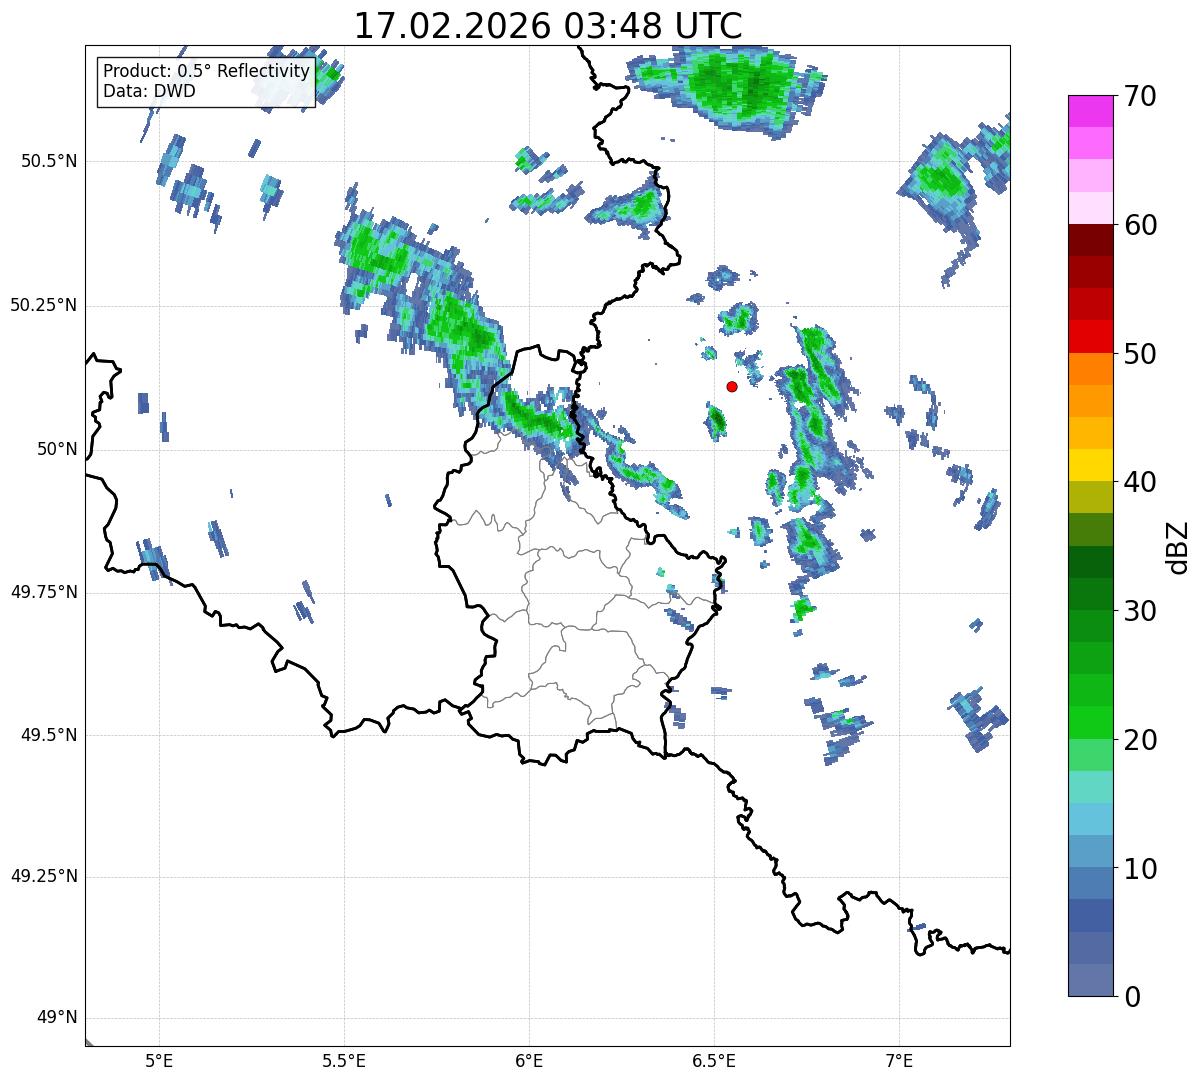Click the 6.5°E longitude tick label

[714, 1060]
